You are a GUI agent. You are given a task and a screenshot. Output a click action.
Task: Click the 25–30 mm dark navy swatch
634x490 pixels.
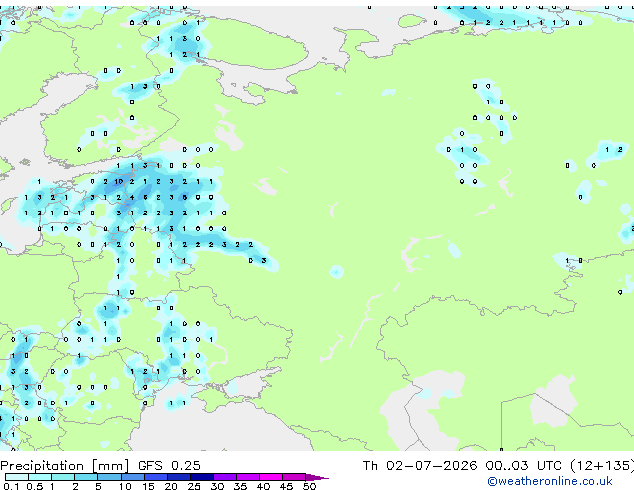click(202, 477)
